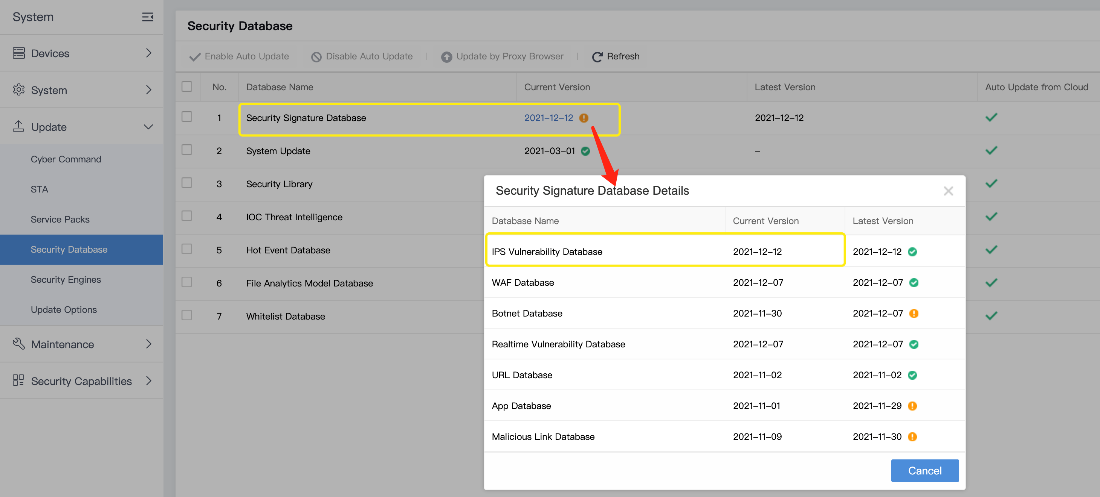This screenshot has width=1100, height=497.
Task: Click the Update by Proxy Browser button
Action: point(502,57)
